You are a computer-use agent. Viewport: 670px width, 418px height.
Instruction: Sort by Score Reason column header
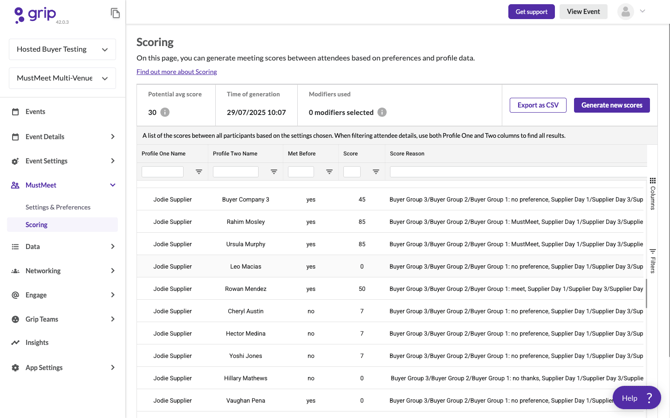407,154
